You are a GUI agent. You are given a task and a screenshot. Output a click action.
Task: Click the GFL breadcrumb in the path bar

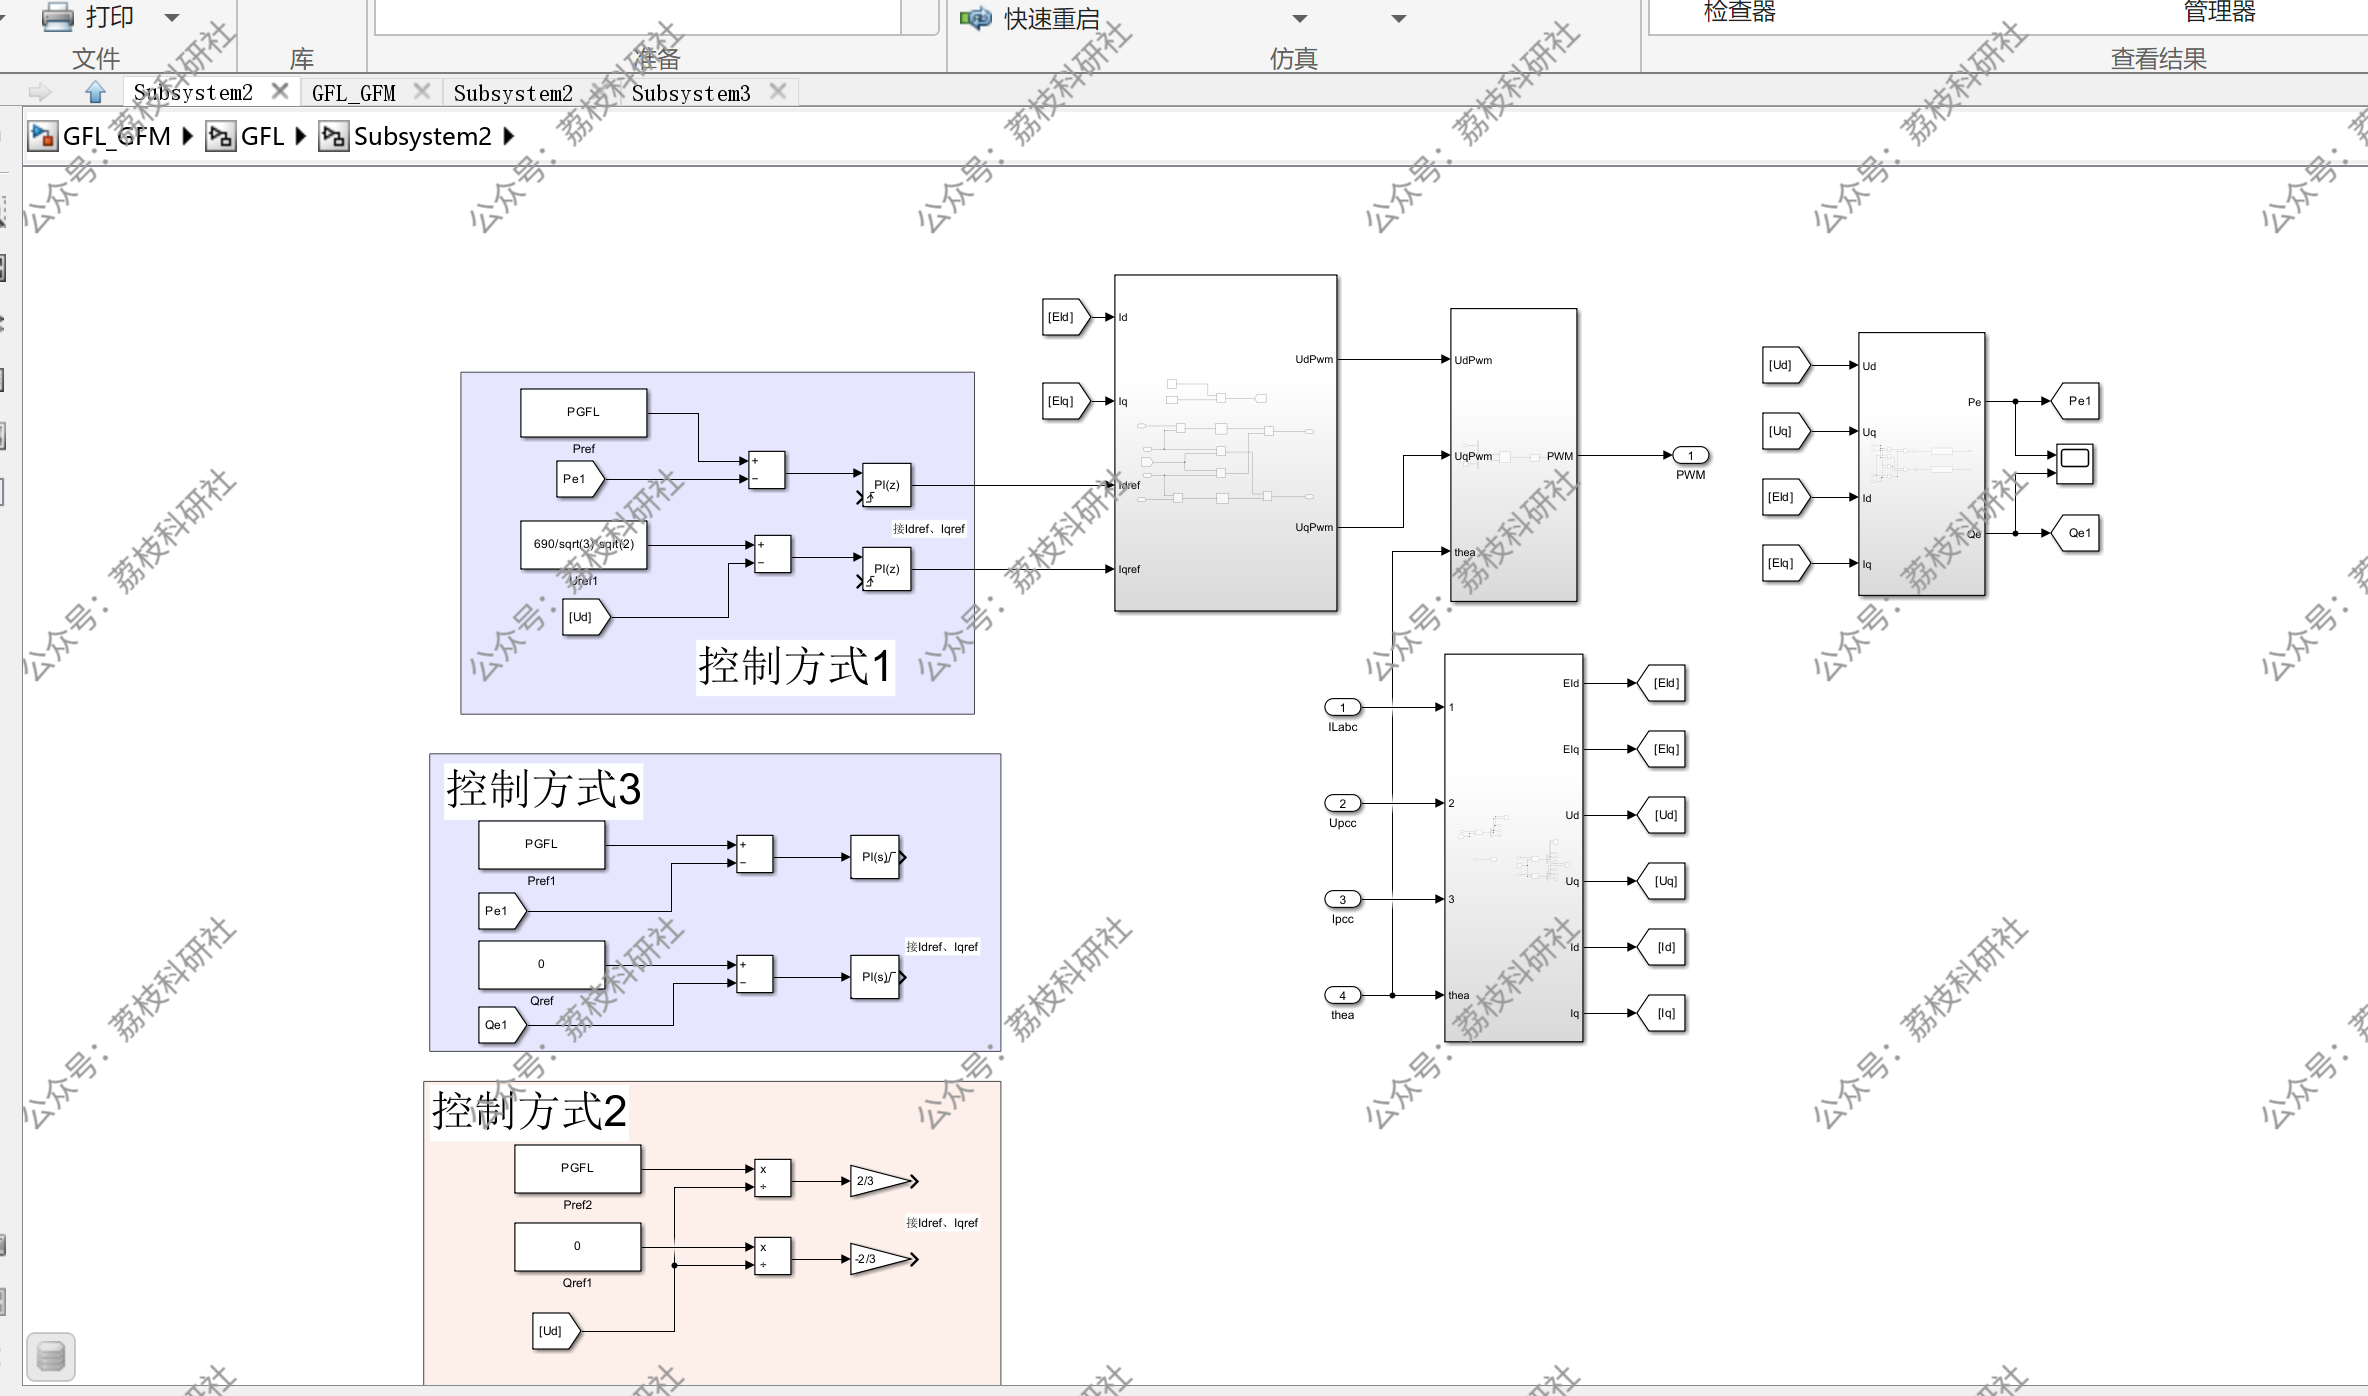(263, 136)
